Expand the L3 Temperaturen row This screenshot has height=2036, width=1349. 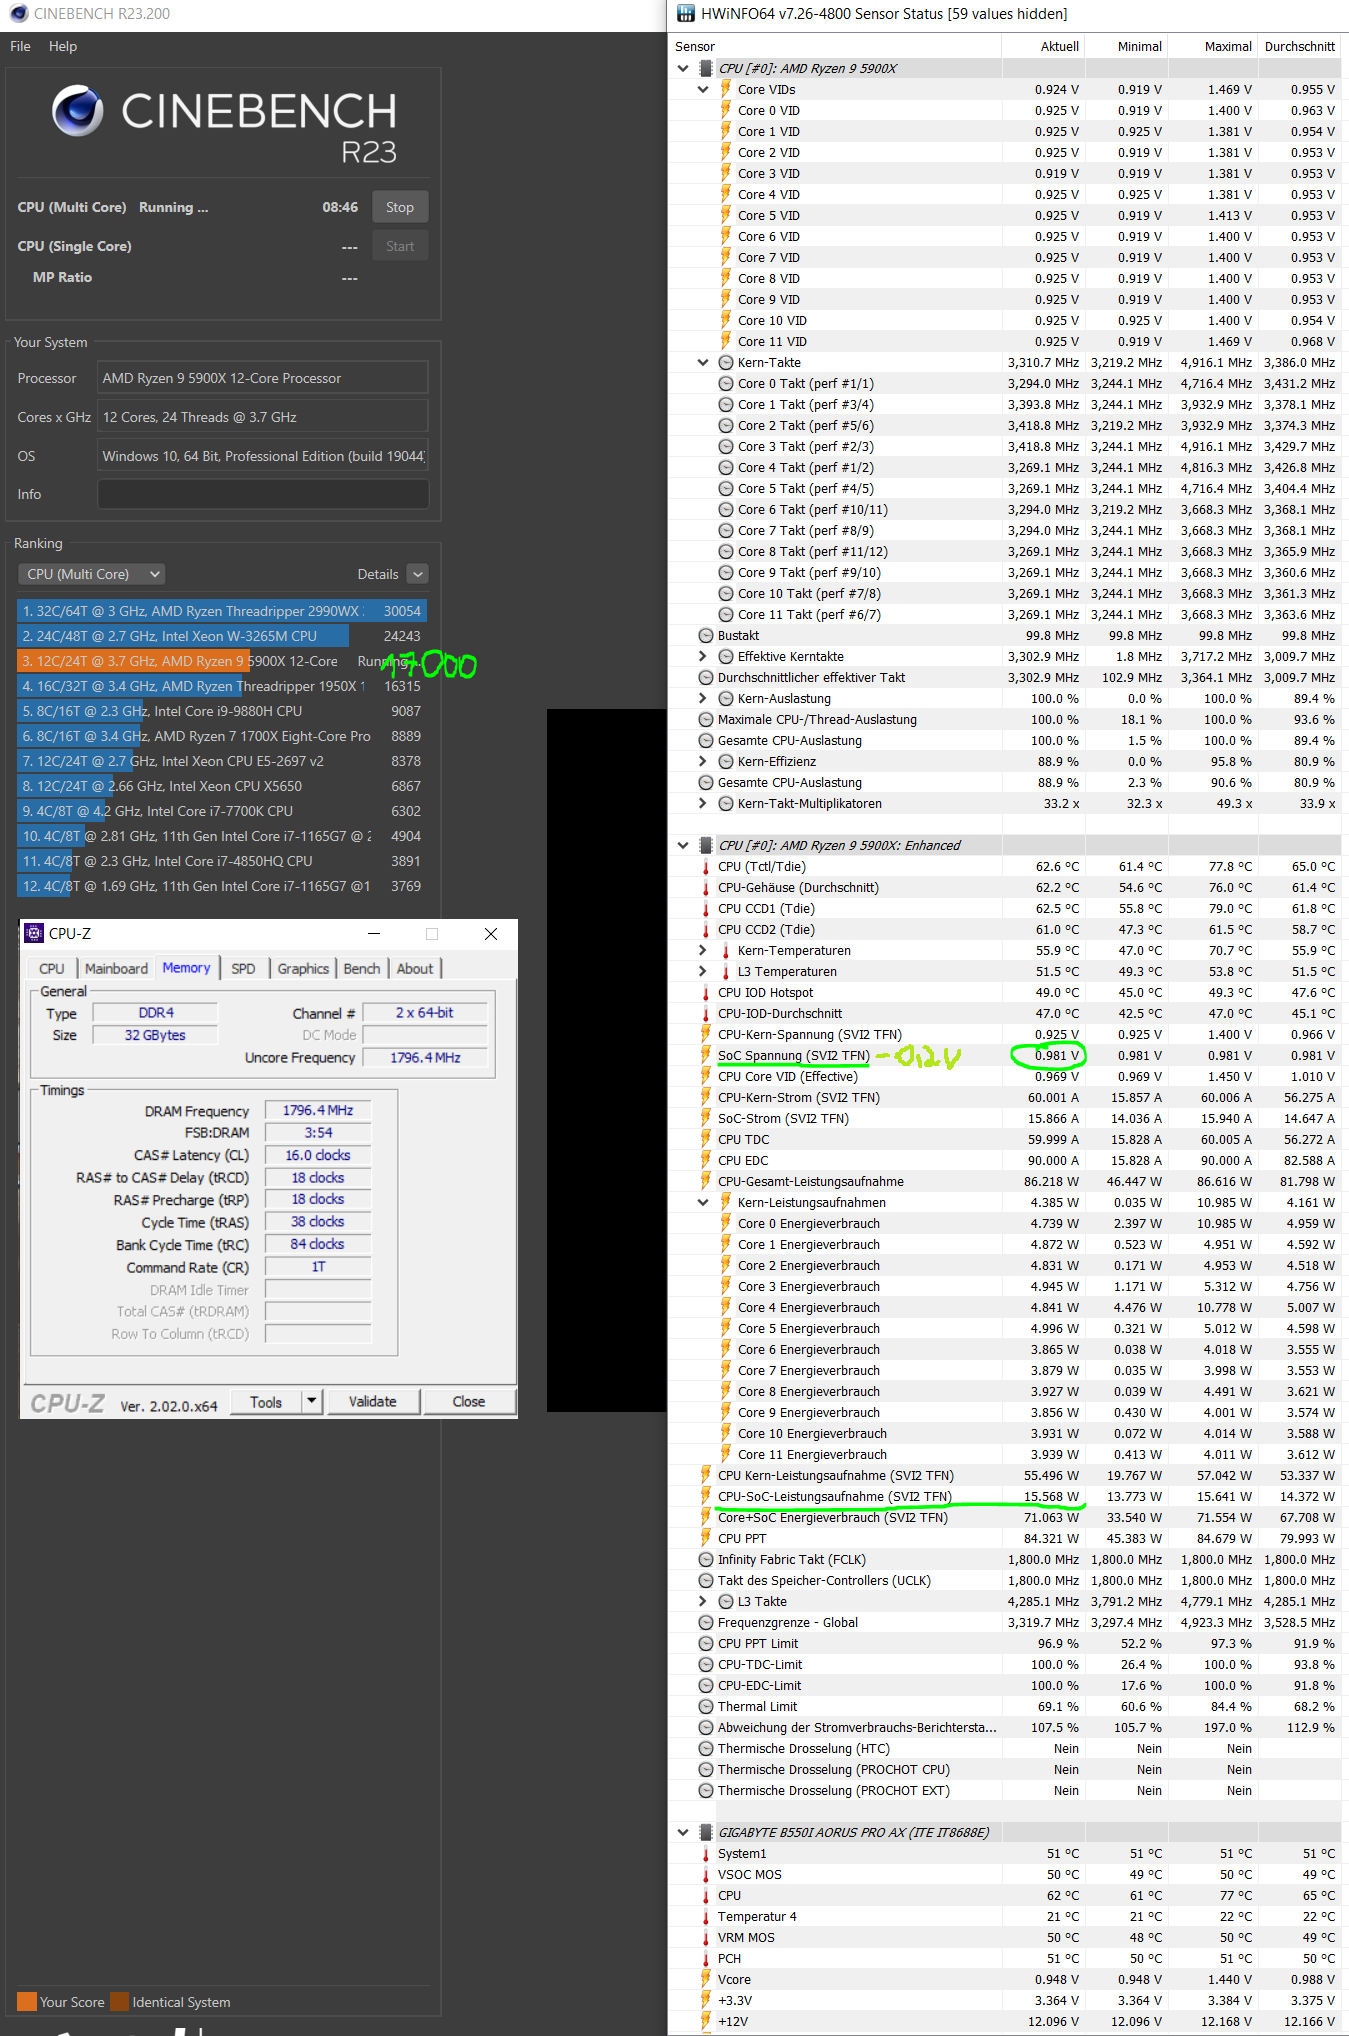point(703,971)
